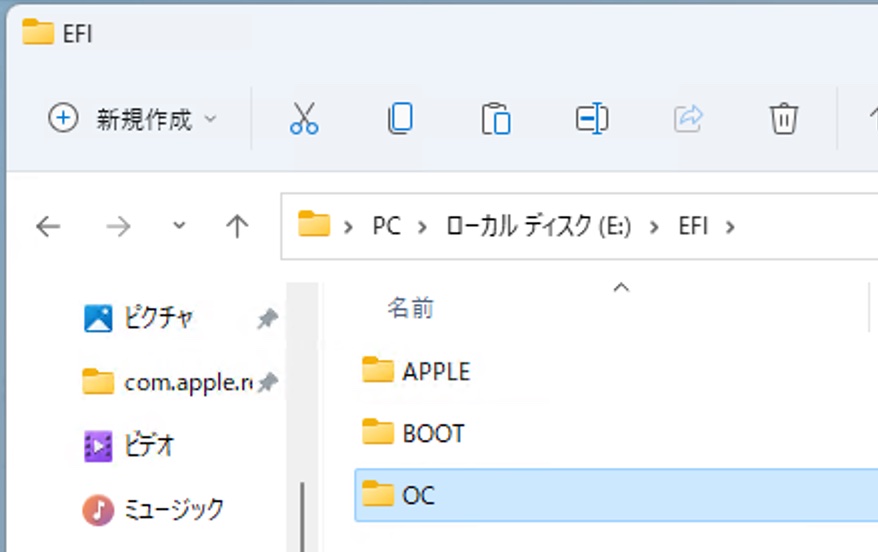Expand chevron after PC in breadcrumb

[422, 227]
